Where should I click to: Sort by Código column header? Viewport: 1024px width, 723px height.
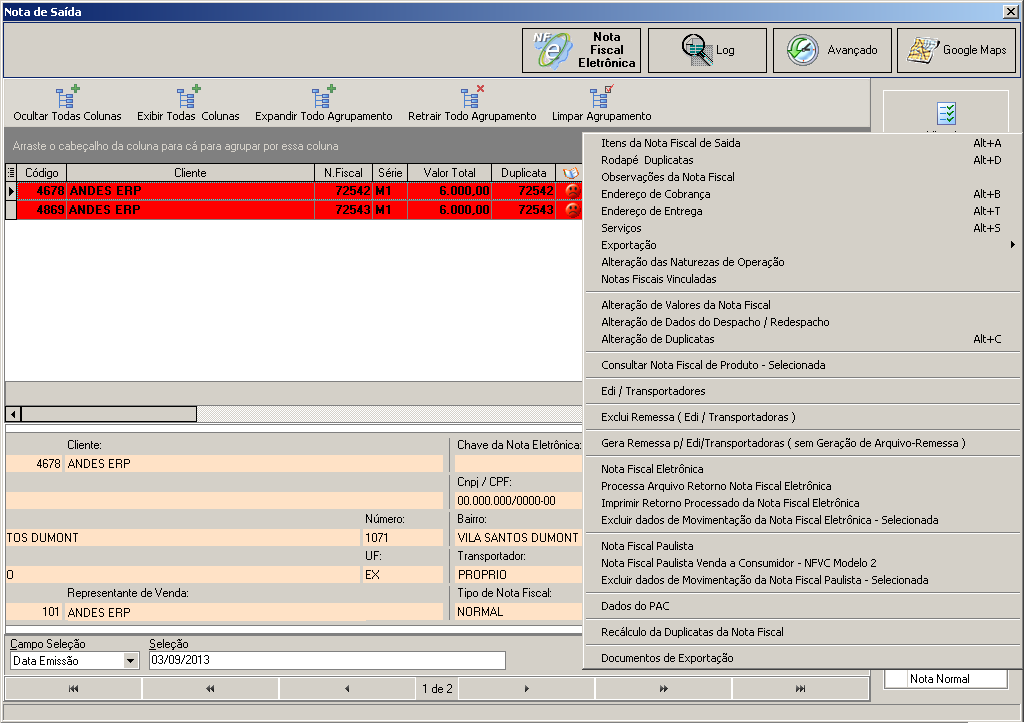tap(42, 173)
